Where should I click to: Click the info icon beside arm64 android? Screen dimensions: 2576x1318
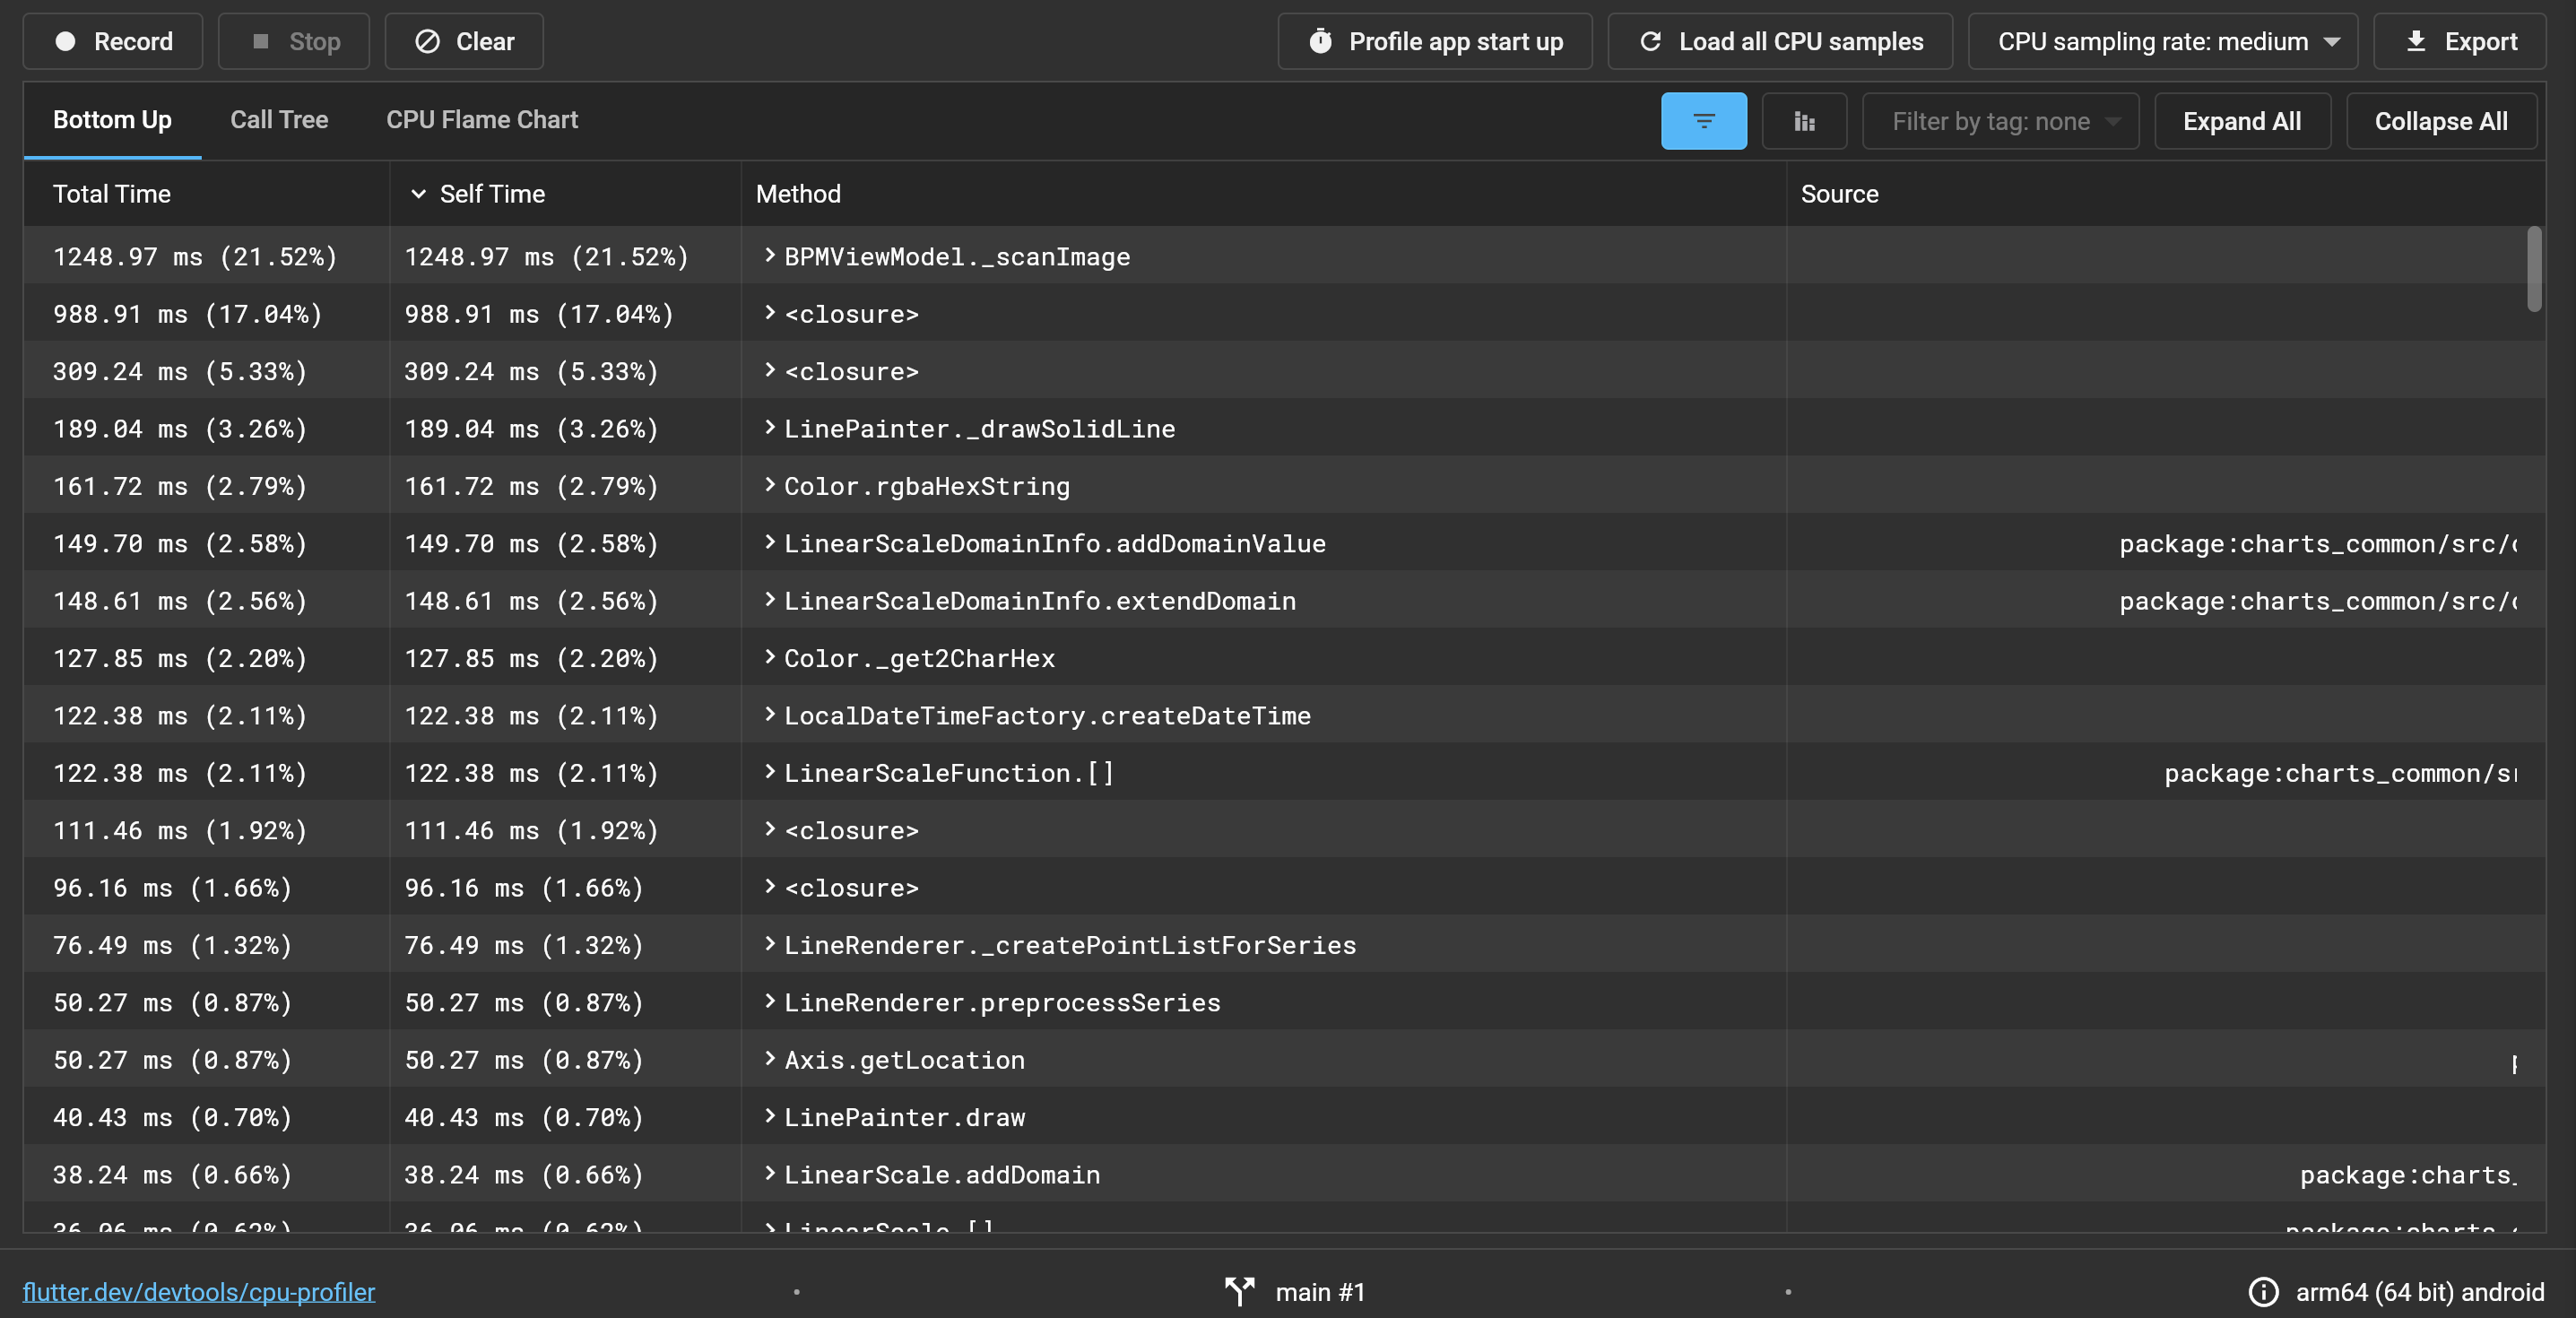[x=2263, y=1292]
